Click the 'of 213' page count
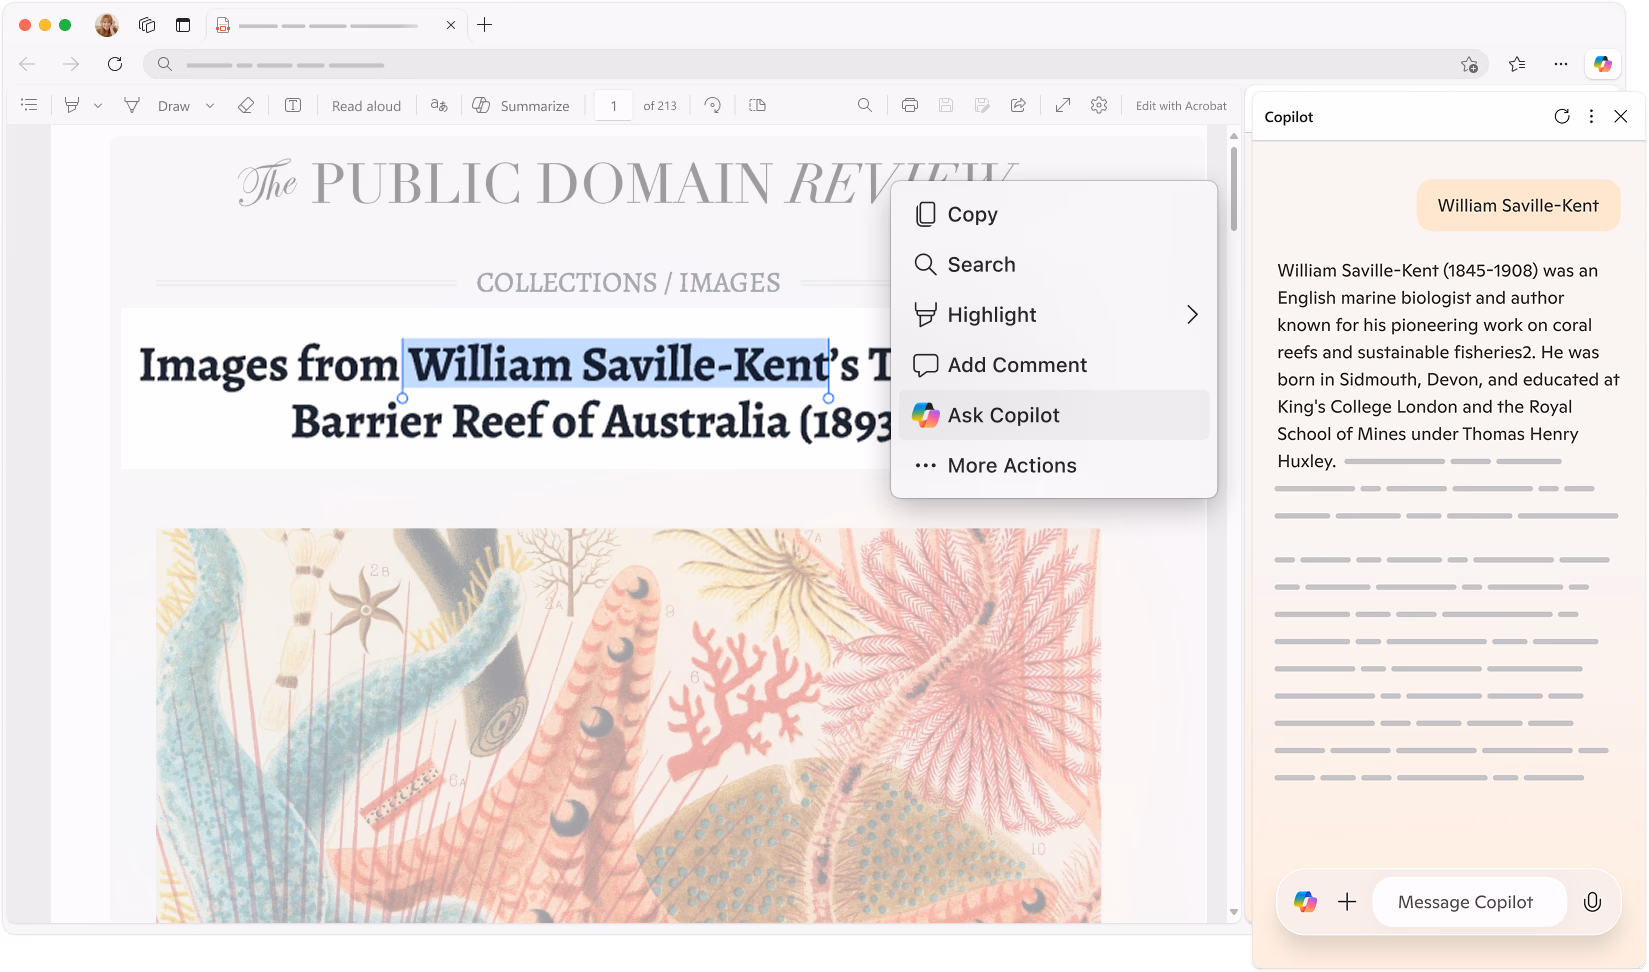Image resolution: width=1649 pixels, height=972 pixels. point(660,106)
